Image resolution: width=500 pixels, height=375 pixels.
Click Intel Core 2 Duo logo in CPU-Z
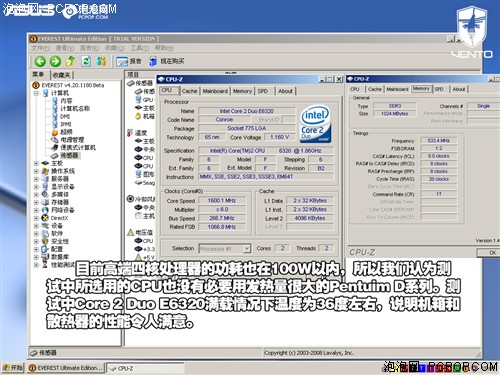click(315, 124)
